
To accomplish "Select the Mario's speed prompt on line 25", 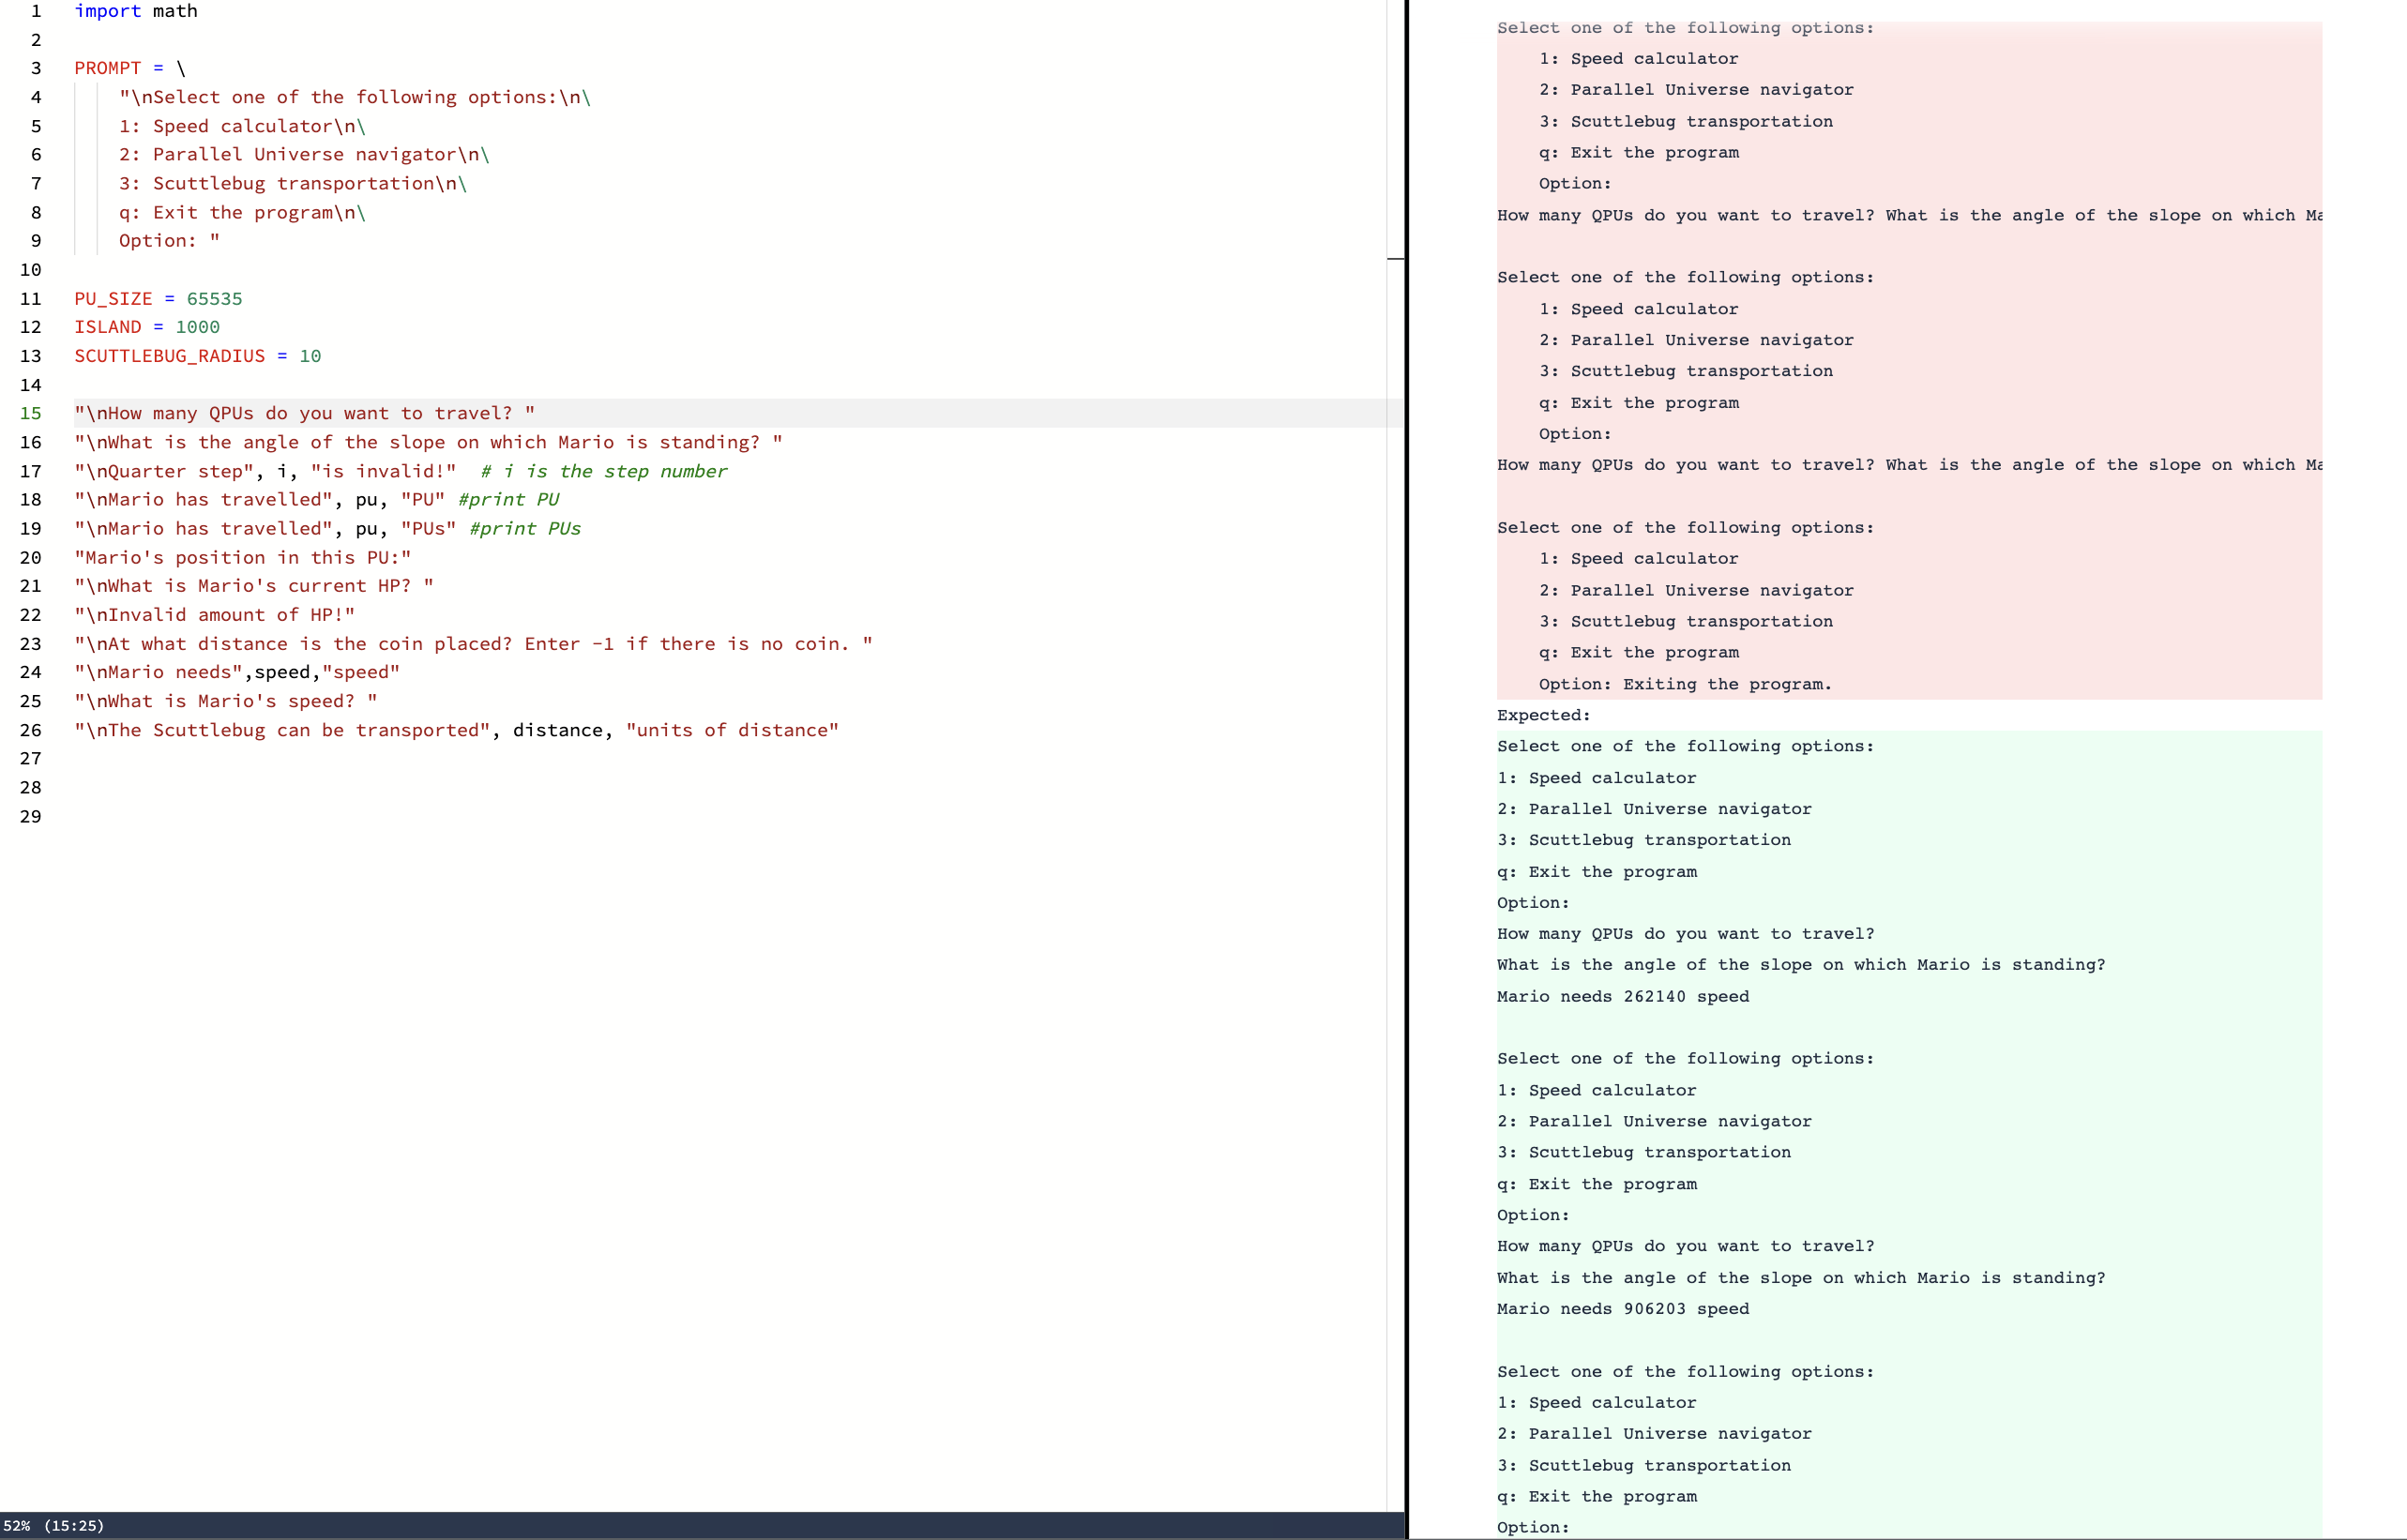I will pos(225,701).
